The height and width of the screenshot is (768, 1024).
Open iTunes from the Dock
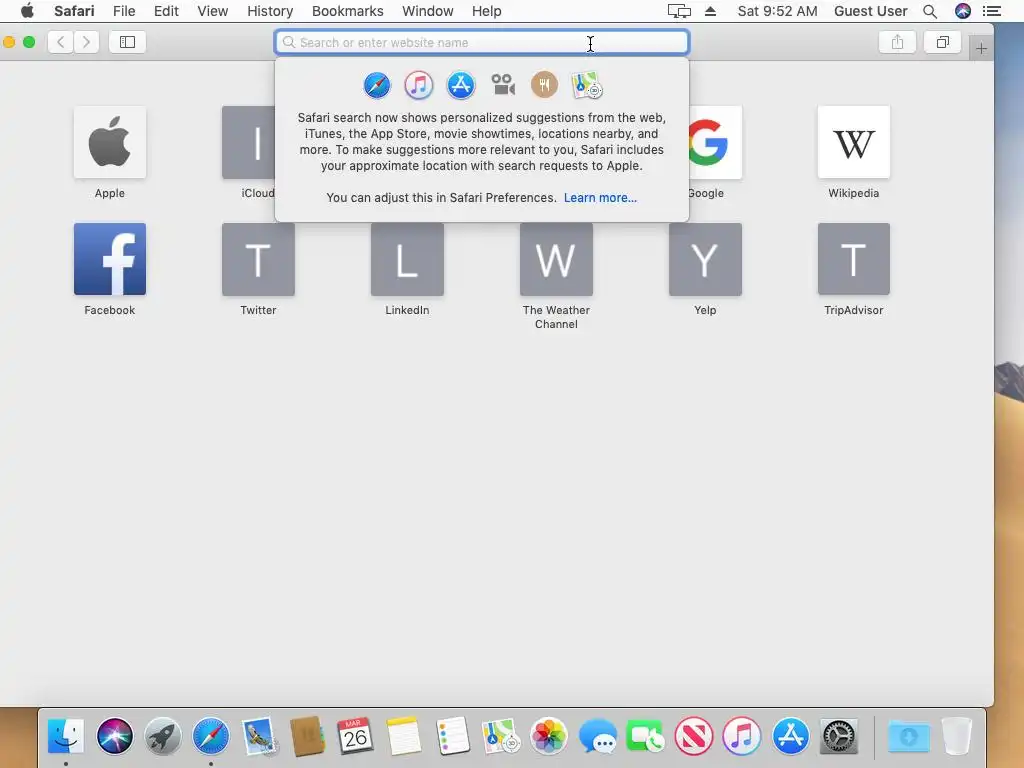(x=742, y=735)
